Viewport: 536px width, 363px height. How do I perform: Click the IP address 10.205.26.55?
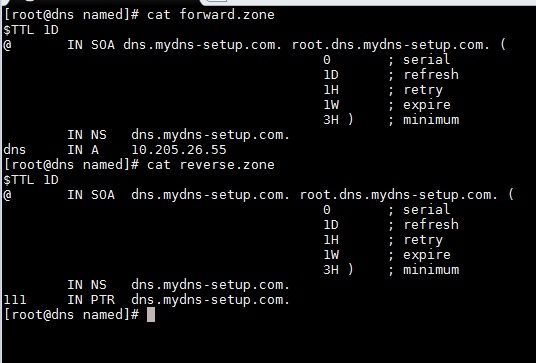[x=179, y=150]
